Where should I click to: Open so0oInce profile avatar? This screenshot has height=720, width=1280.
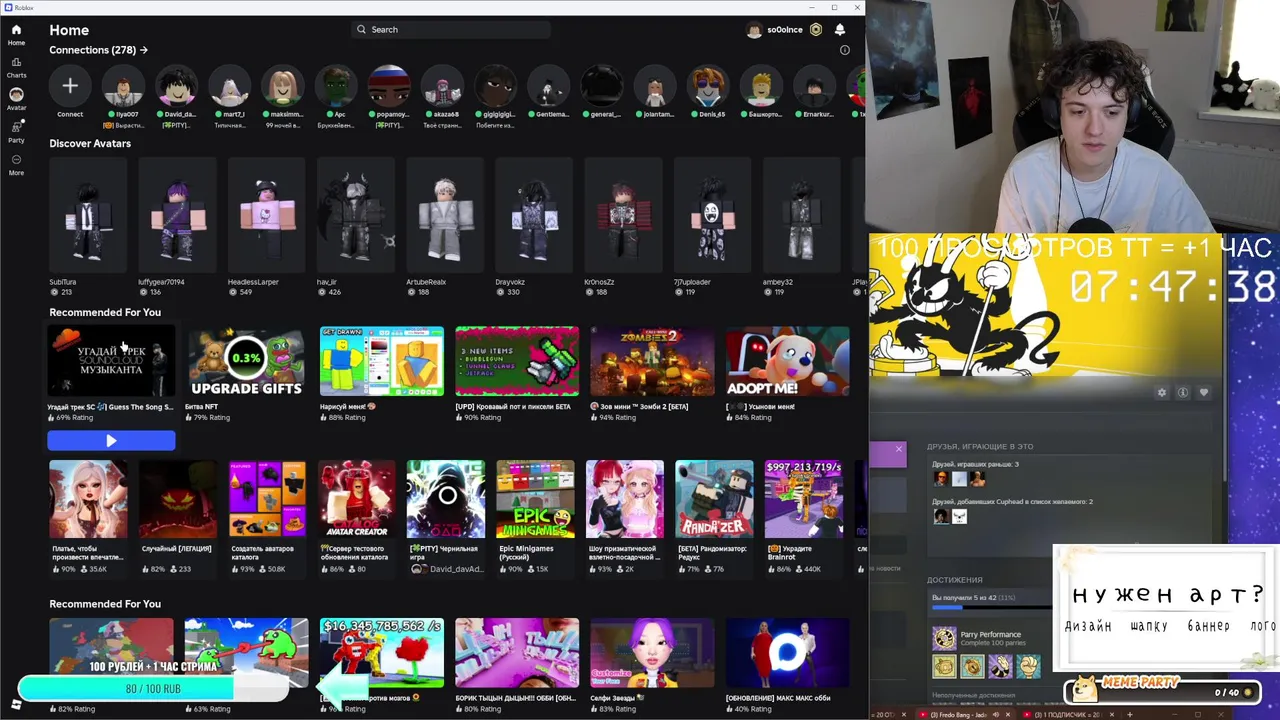coord(754,30)
